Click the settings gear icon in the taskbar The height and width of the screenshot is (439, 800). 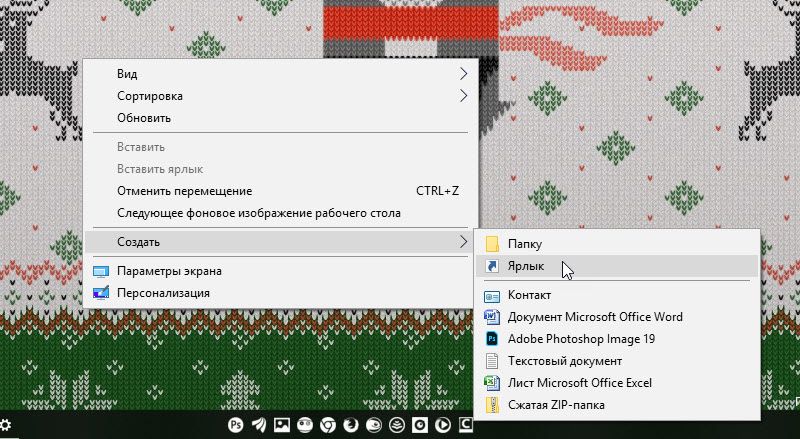click(x=7, y=425)
